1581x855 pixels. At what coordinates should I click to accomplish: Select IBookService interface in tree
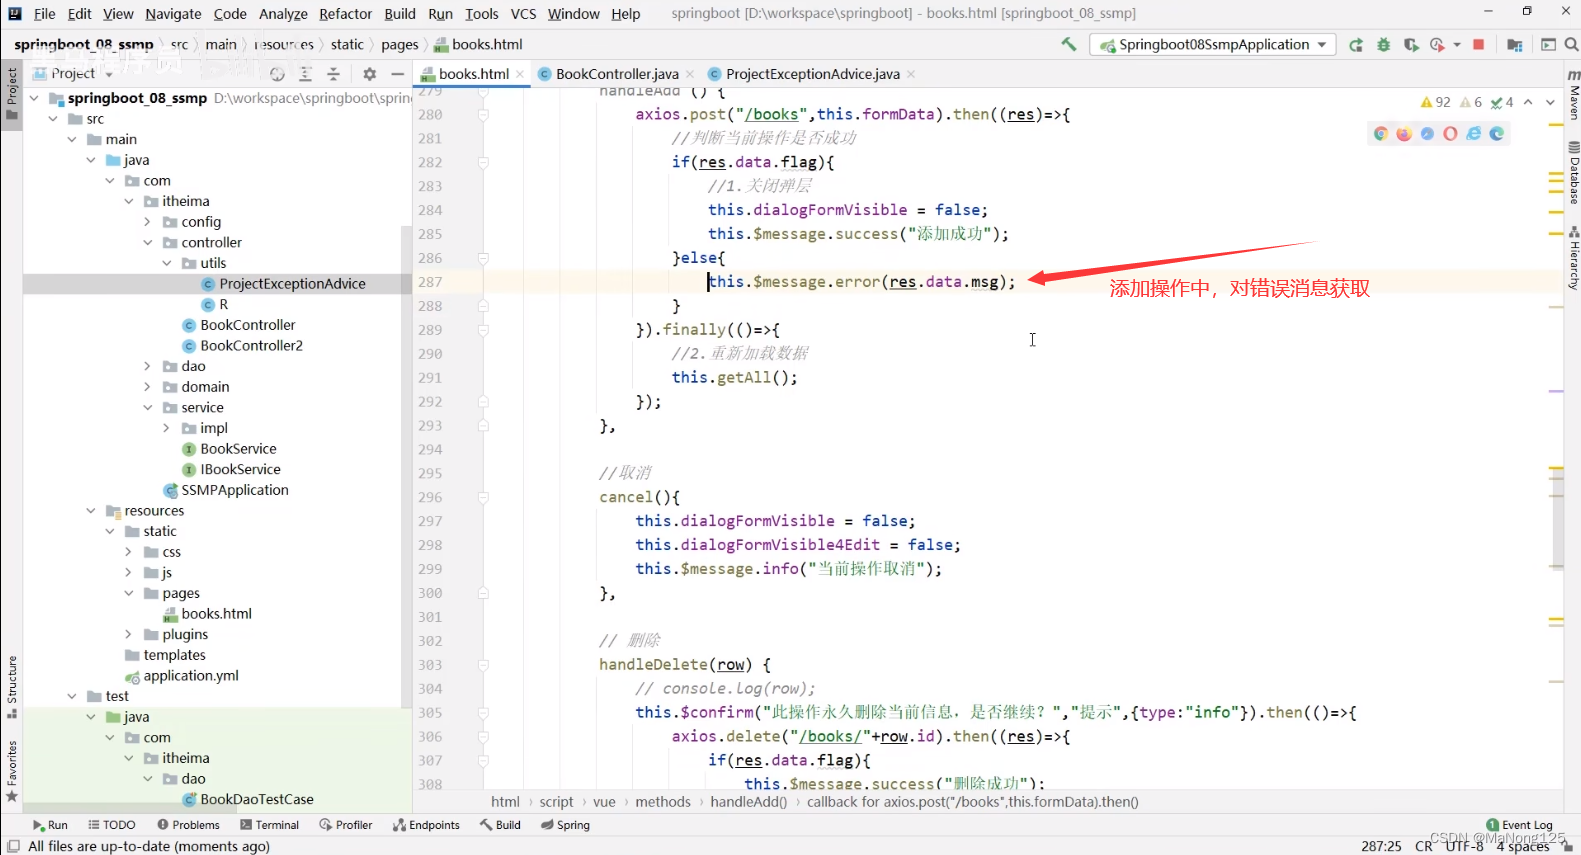240,470
